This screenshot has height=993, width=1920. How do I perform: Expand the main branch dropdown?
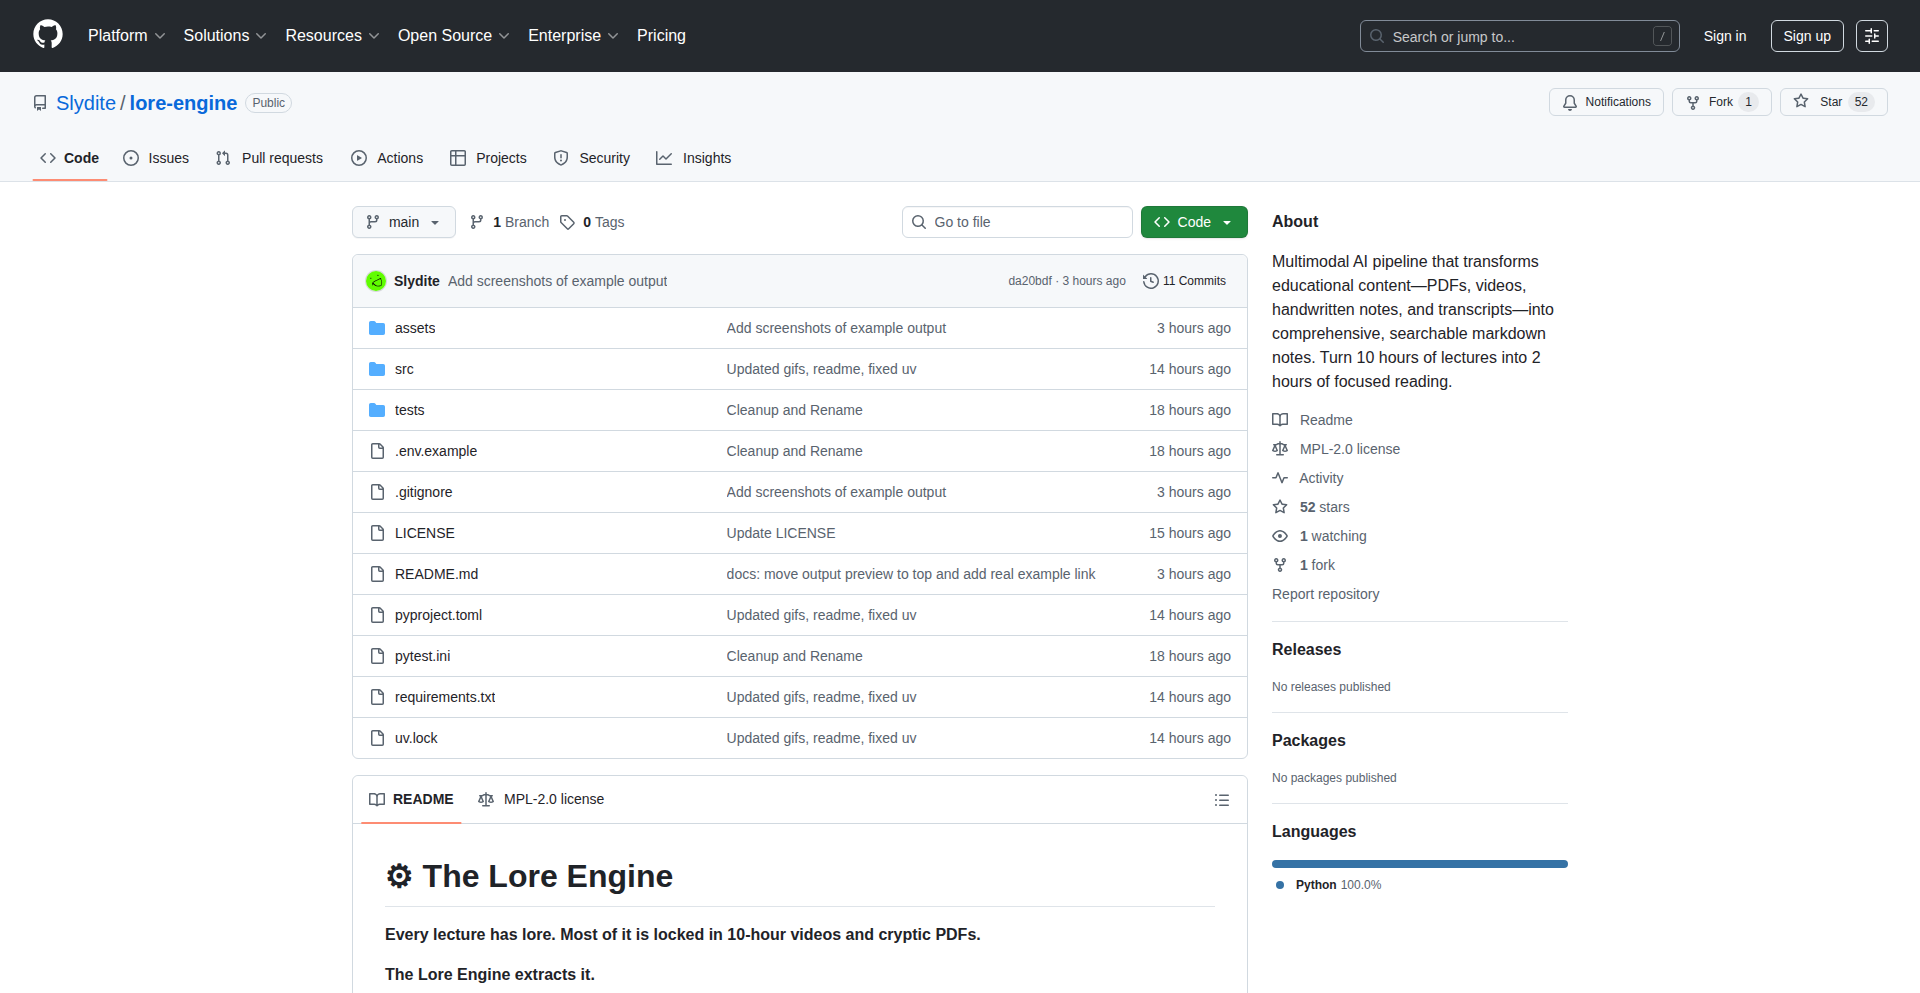pyautogui.click(x=403, y=222)
